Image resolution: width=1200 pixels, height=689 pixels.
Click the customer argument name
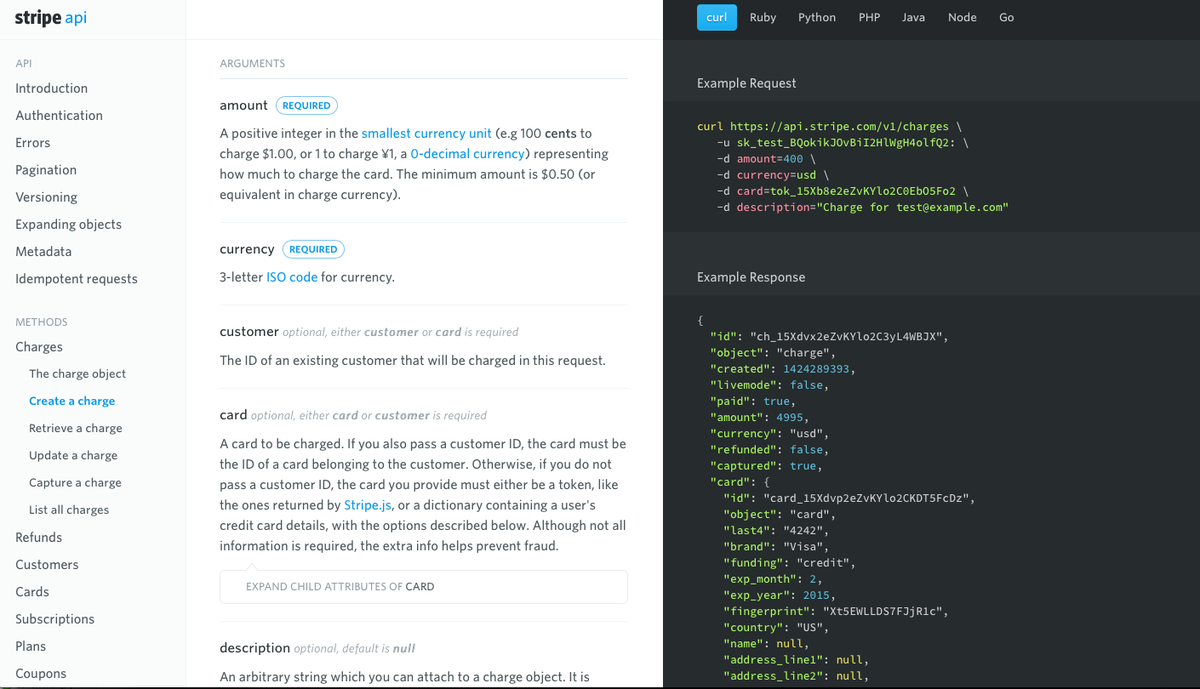point(249,331)
